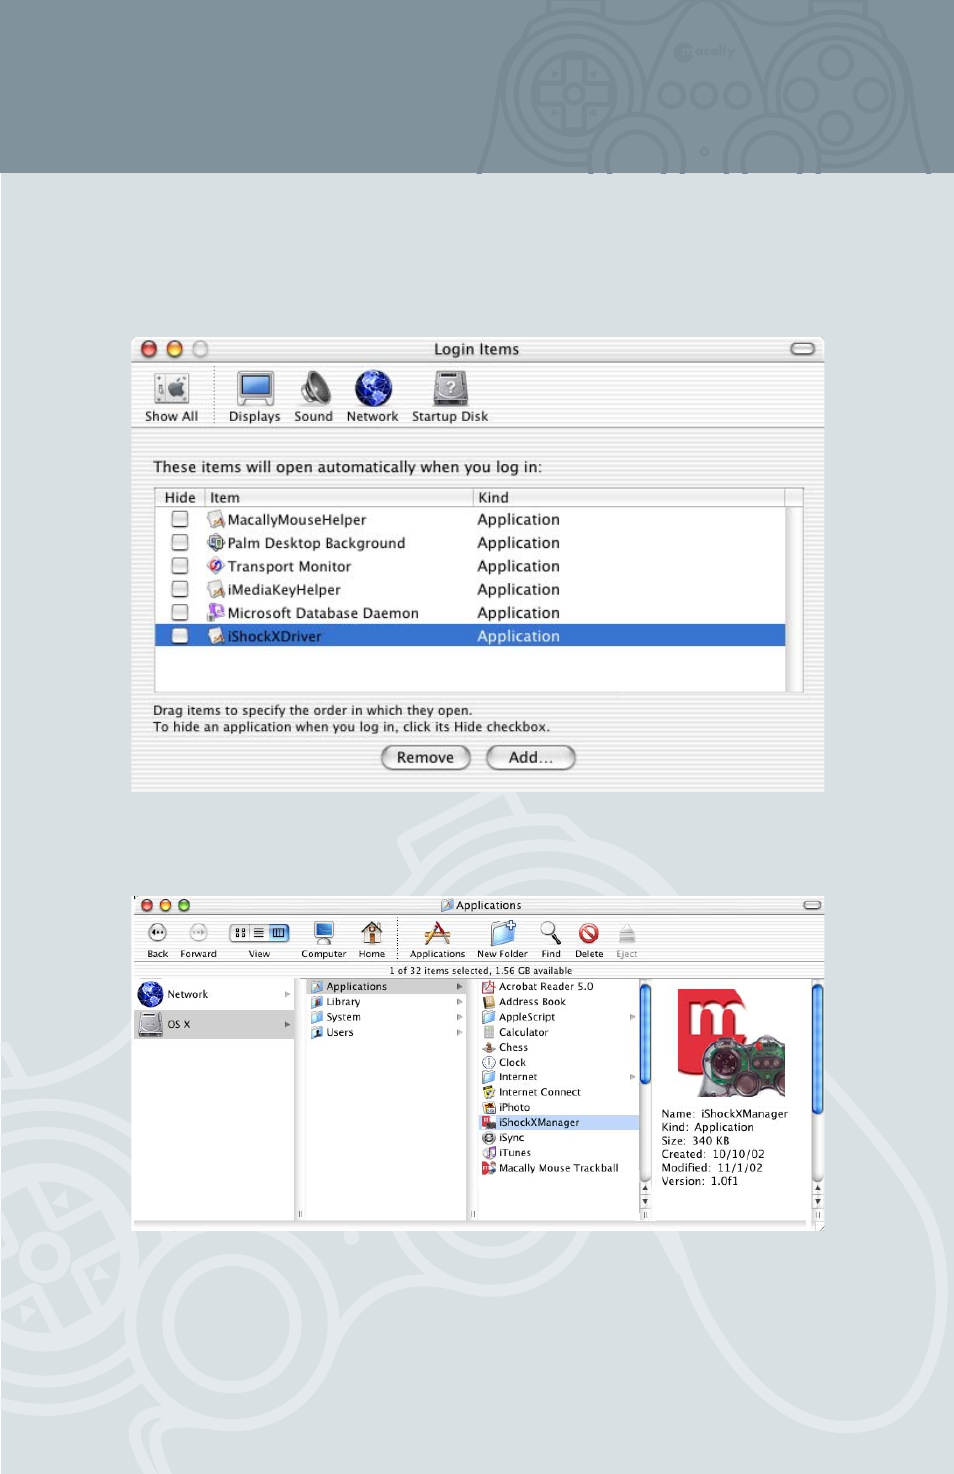The width and height of the screenshot is (954, 1474).
Task: Click the Hide column header
Action: (x=180, y=497)
